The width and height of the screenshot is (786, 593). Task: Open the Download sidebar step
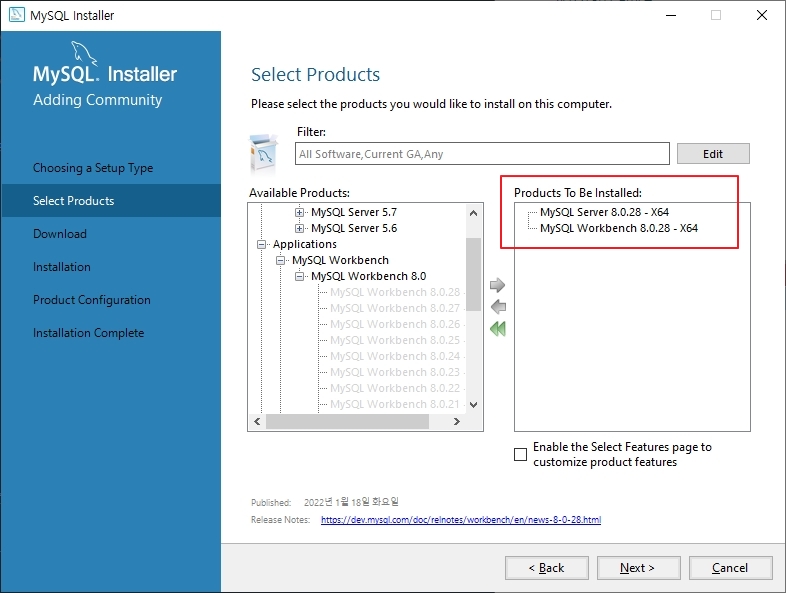(60, 234)
